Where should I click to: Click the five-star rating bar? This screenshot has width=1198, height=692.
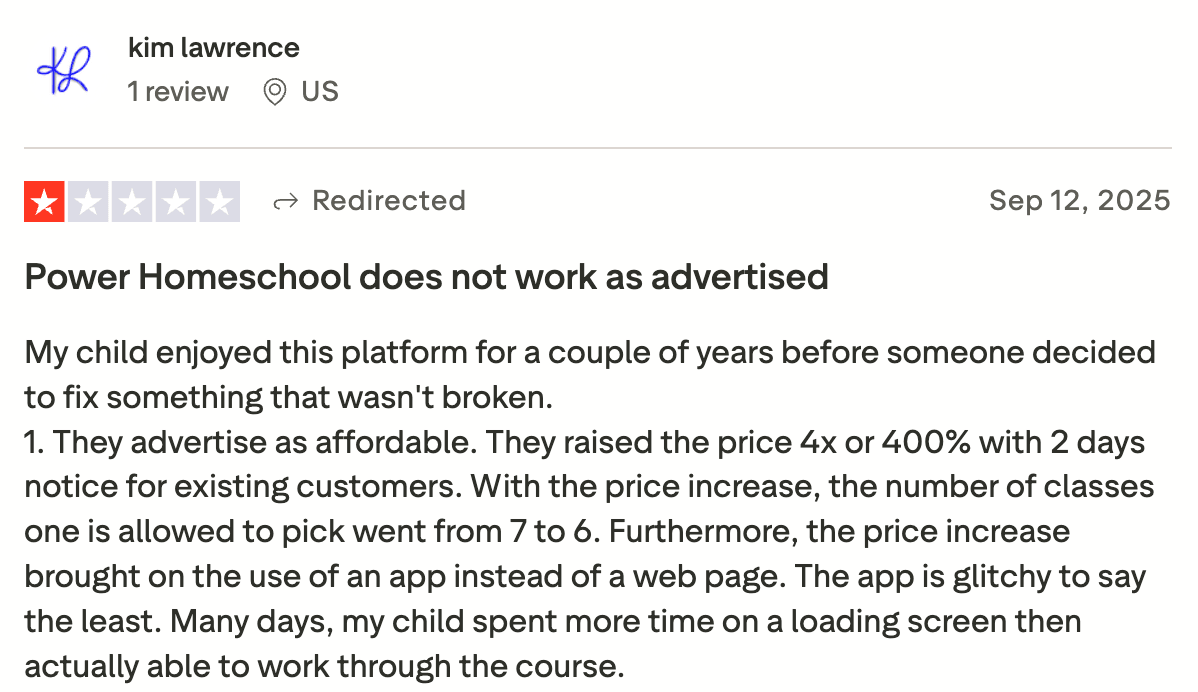pyautogui.click(x=132, y=201)
